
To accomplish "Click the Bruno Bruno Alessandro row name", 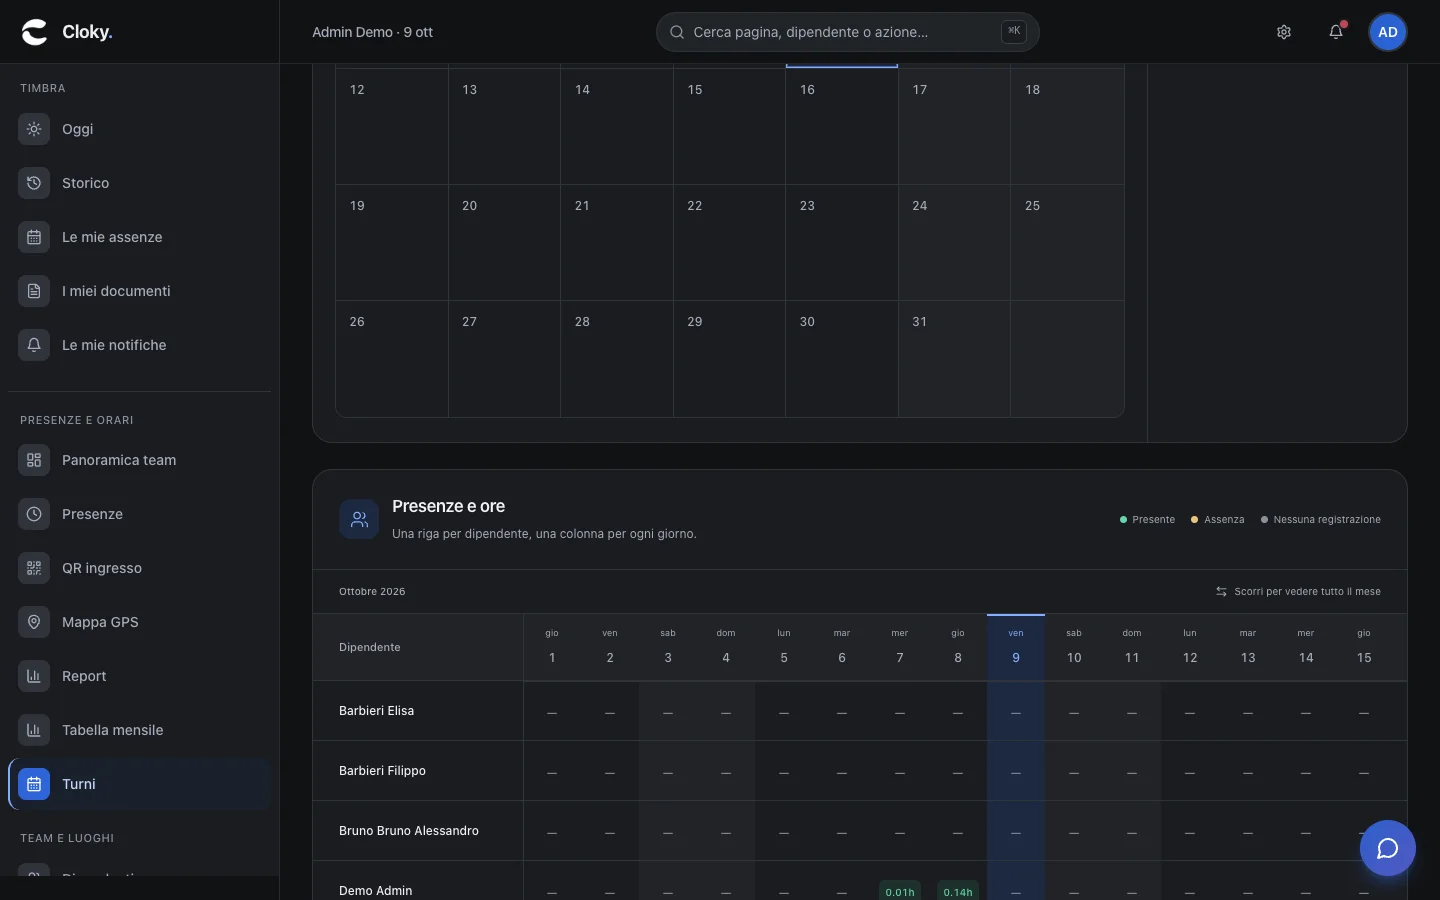I will coord(409,831).
